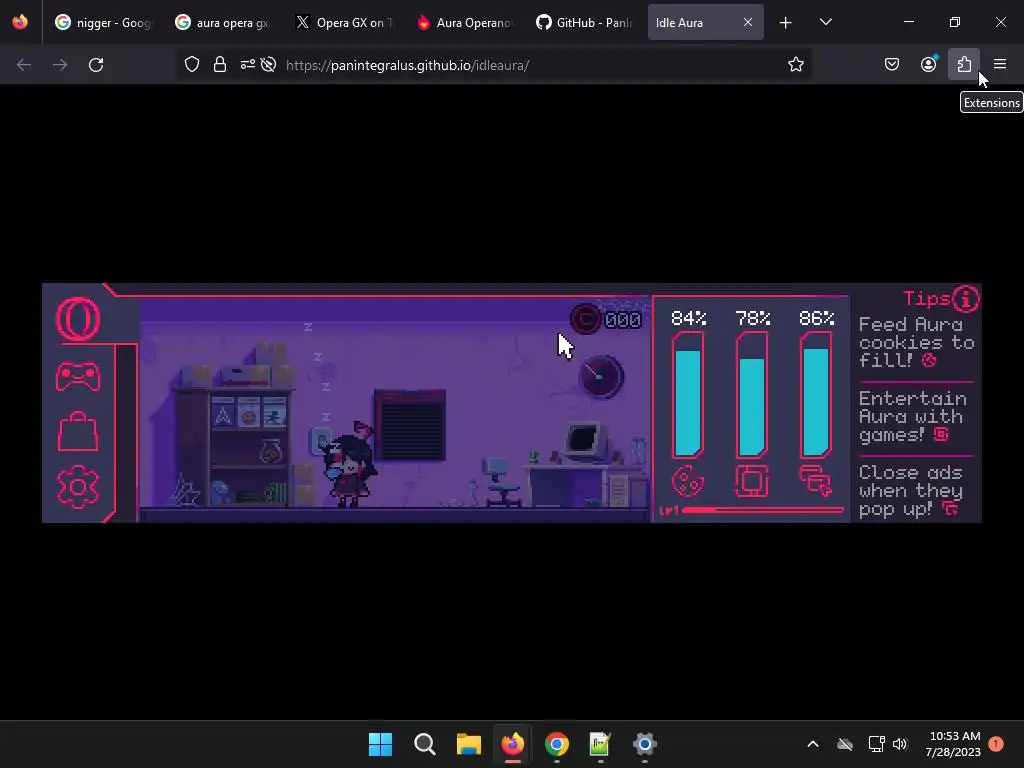This screenshot has height=768, width=1024.
Task: Click the Tips info icon
Action: [966, 299]
